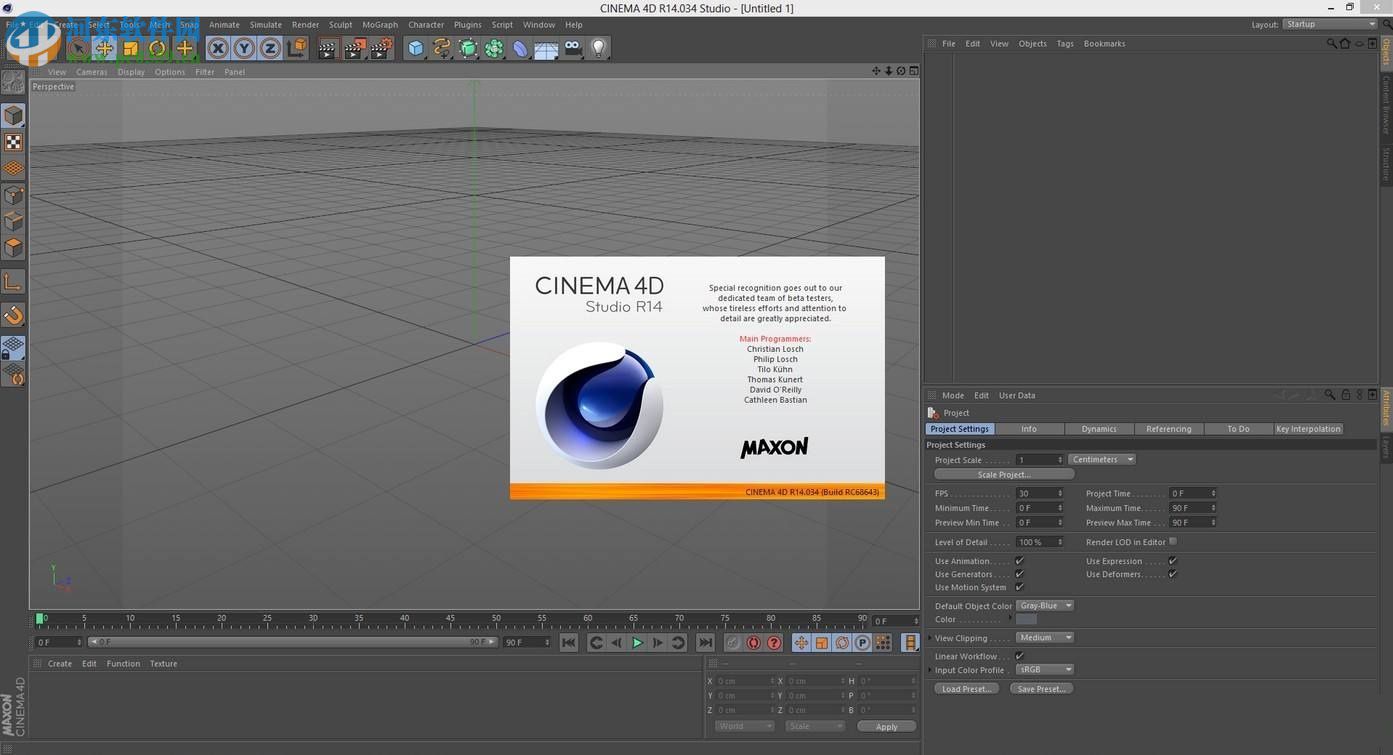Open the Centimeters unit dropdown

(1102, 460)
